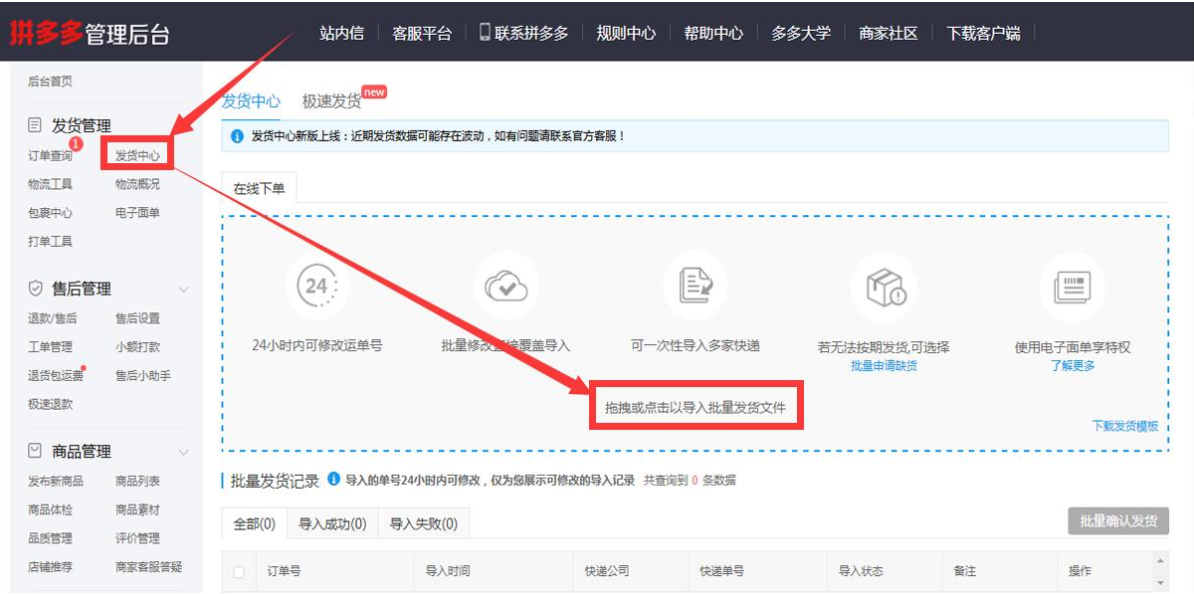Click the info icon in the 发货中心新版上线 notice
The width and height of the screenshot is (1194, 594).
[x=237, y=137]
